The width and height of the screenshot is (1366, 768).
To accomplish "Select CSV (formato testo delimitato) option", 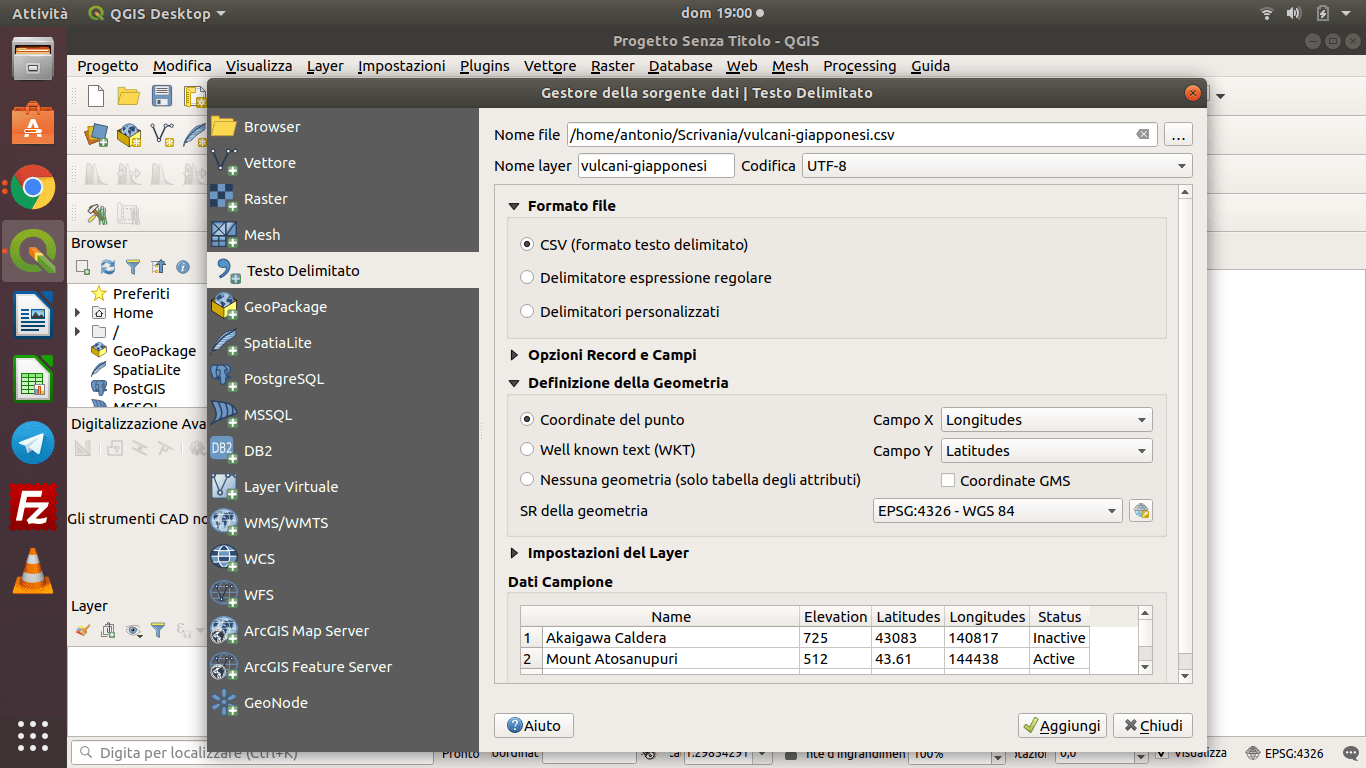I will [x=634, y=245].
